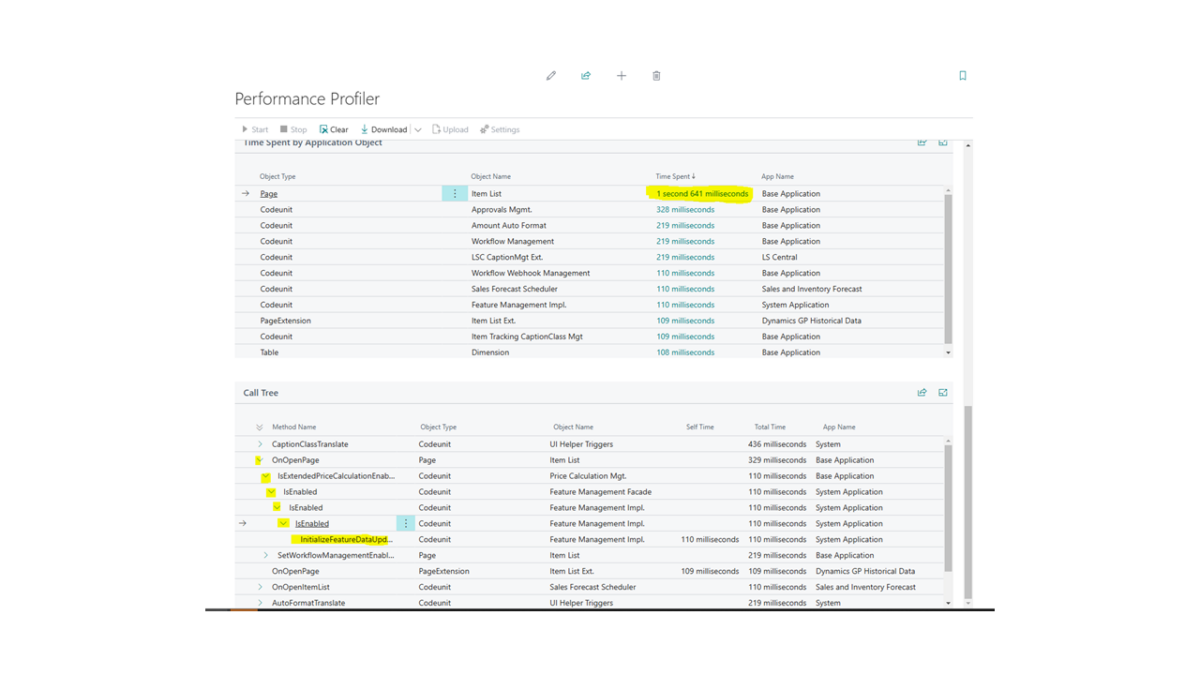Click the bookmark icon at top right
Screen dimensions: 1200x675
coord(962,75)
